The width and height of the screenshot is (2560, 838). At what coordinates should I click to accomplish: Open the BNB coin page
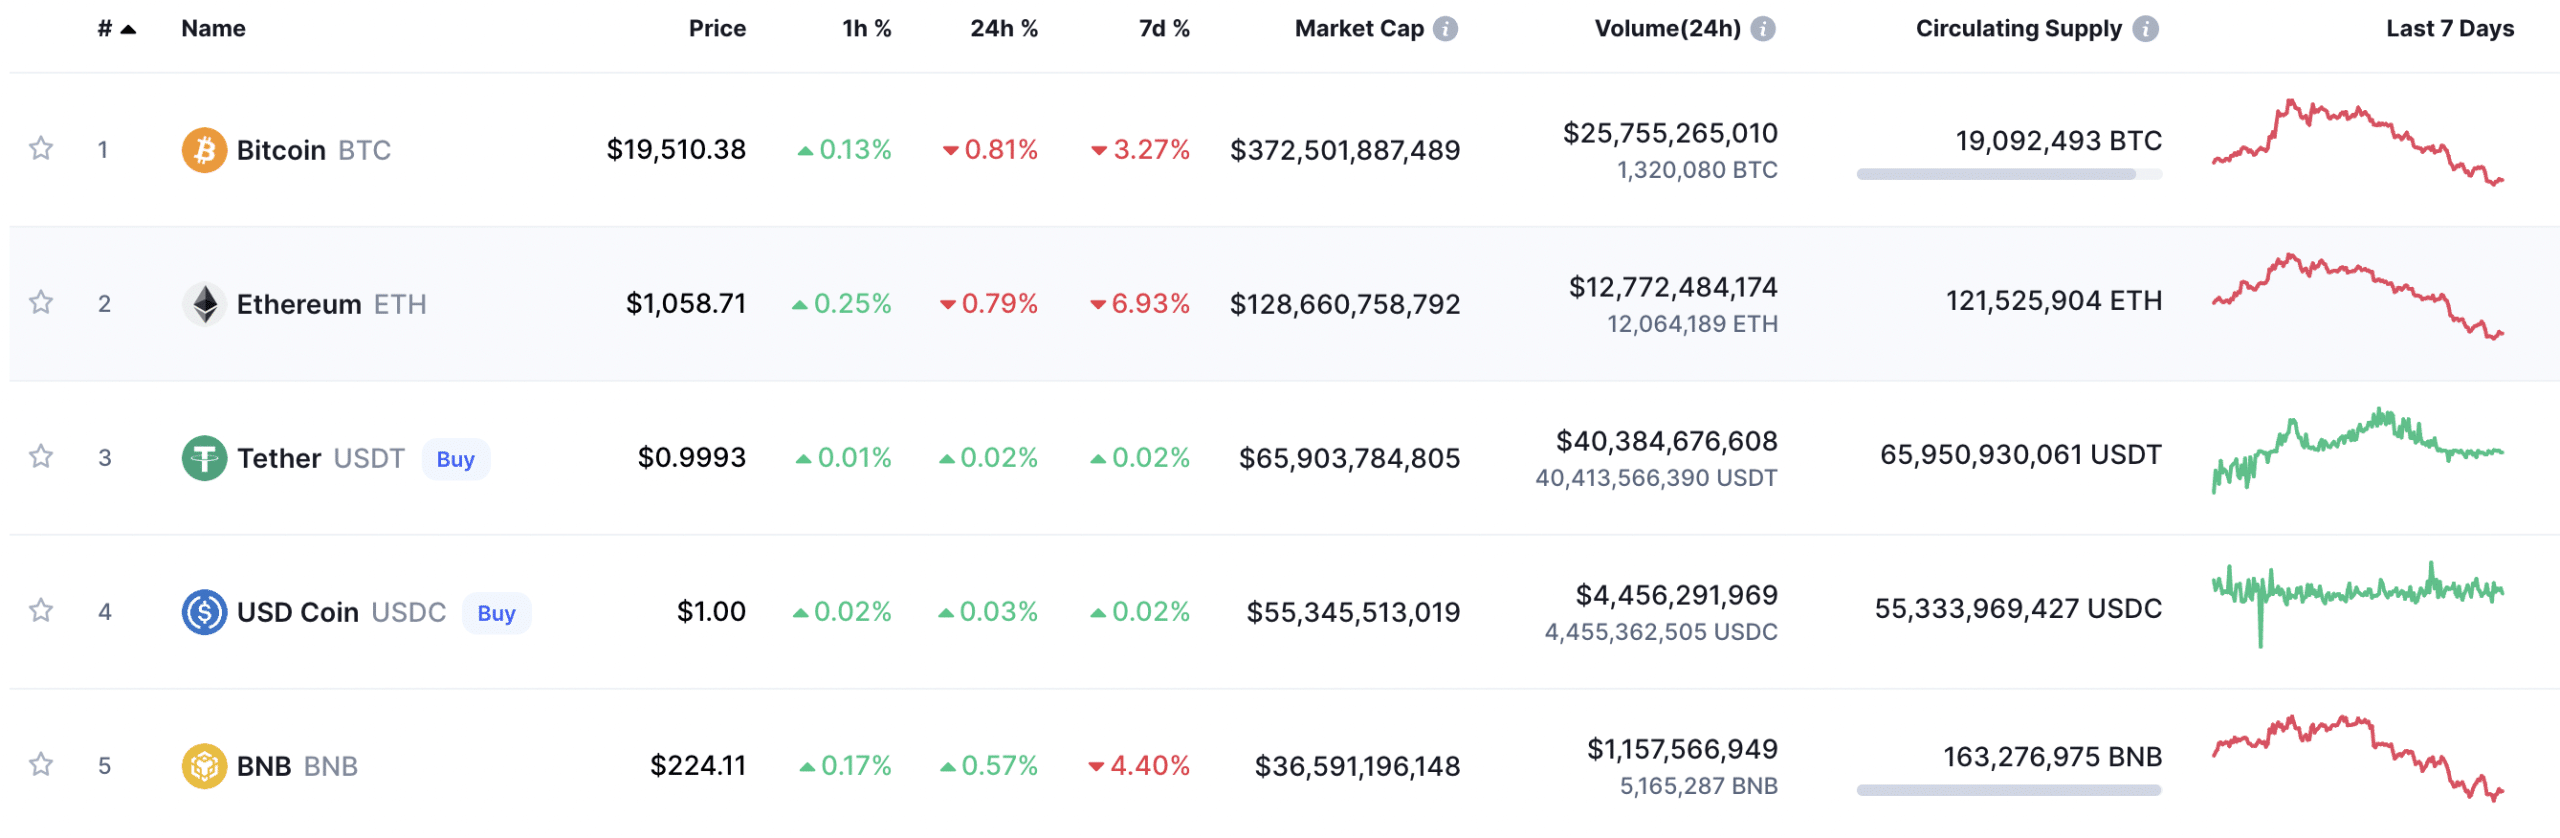[x=297, y=766]
